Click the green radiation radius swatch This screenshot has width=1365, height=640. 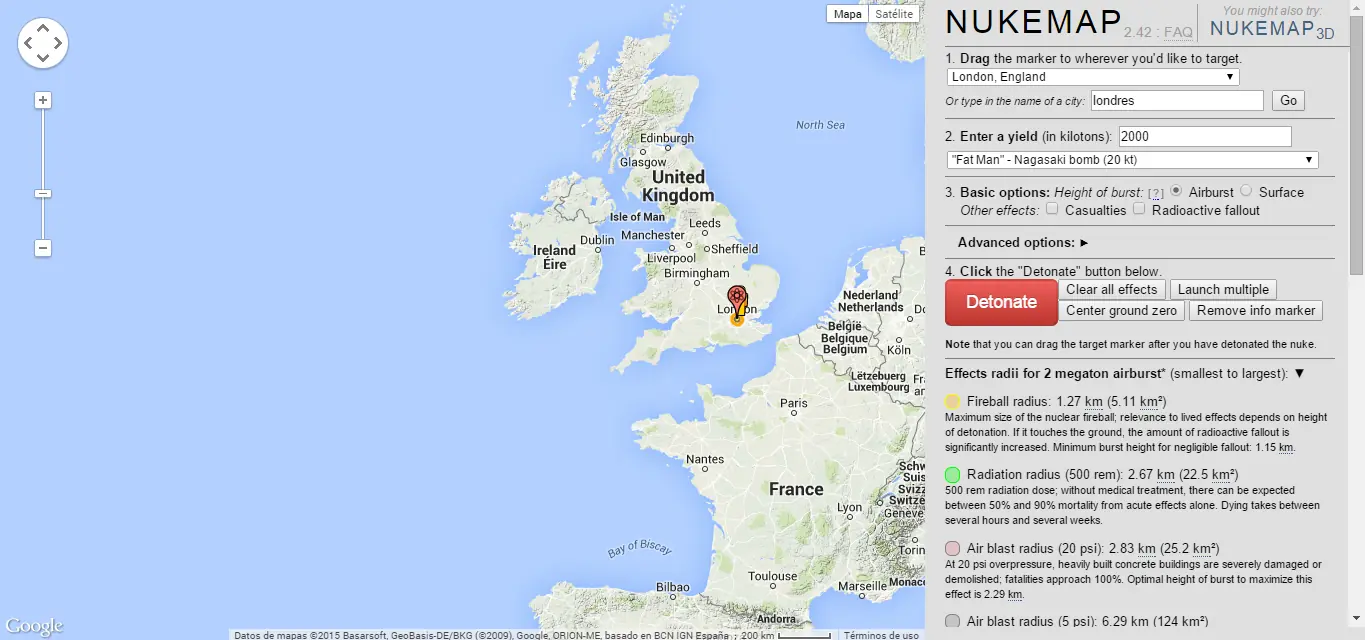coord(952,475)
